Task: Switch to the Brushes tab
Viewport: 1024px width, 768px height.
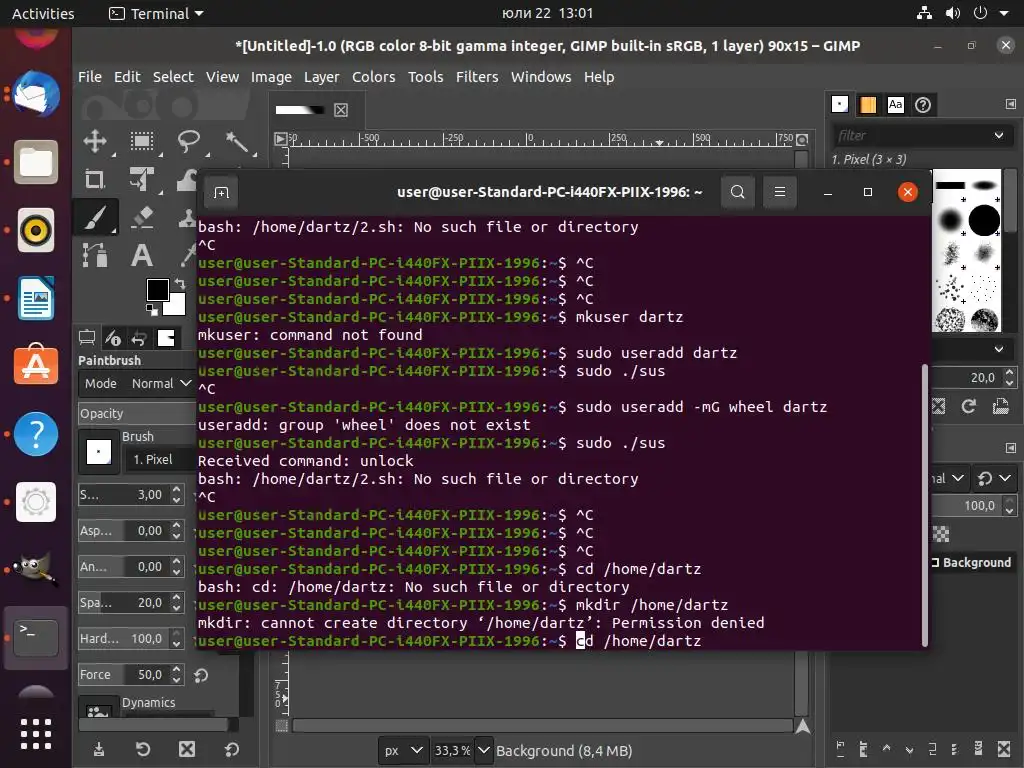Action: point(840,104)
